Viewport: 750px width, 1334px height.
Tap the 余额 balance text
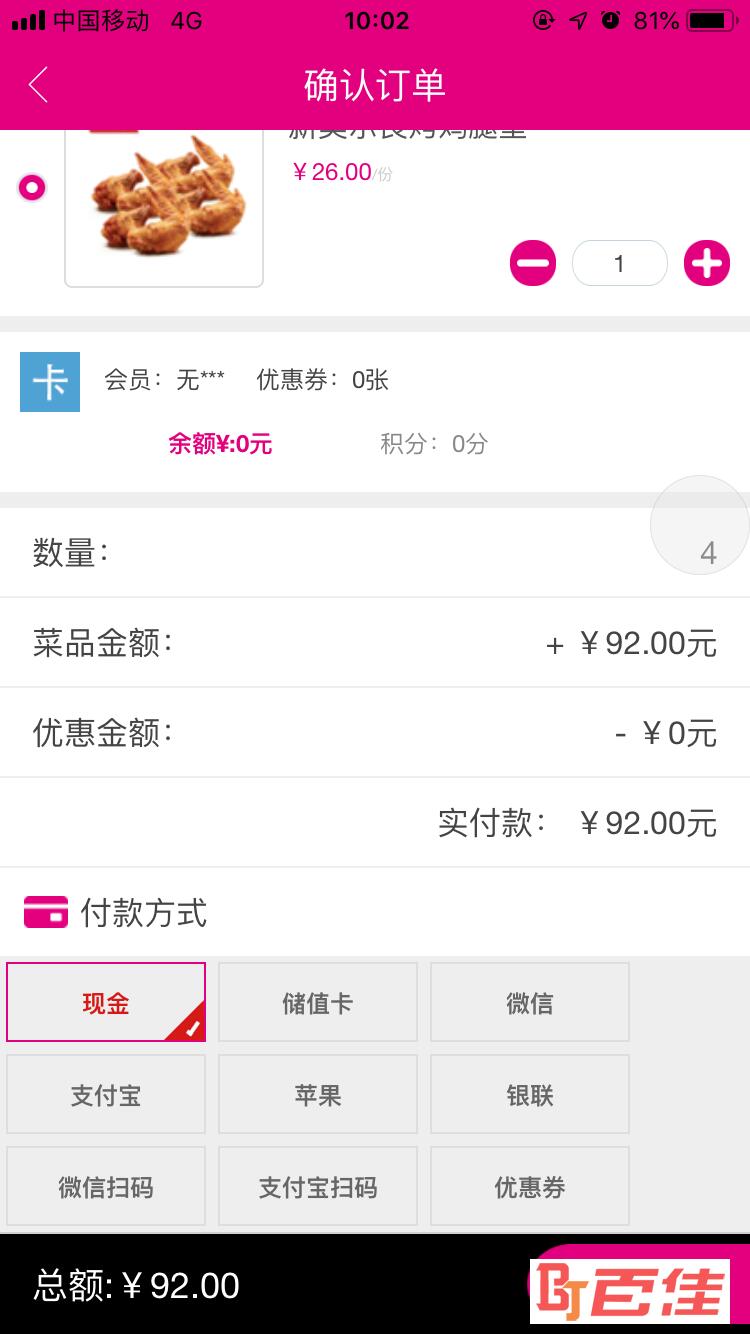coord(220,444)
